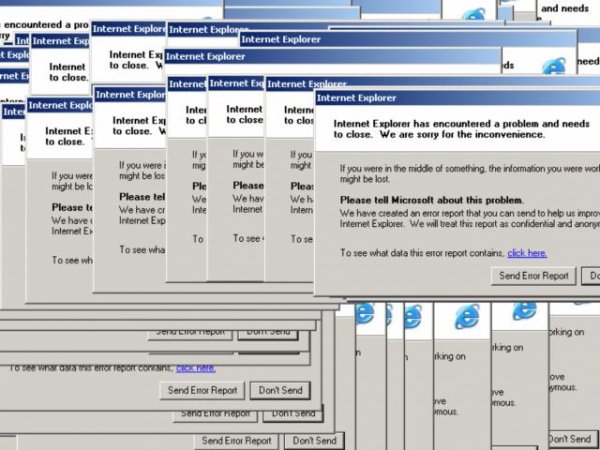Click the IE logo left of 'and needs' text
The image size is (600, 450).
coord(473,14)
